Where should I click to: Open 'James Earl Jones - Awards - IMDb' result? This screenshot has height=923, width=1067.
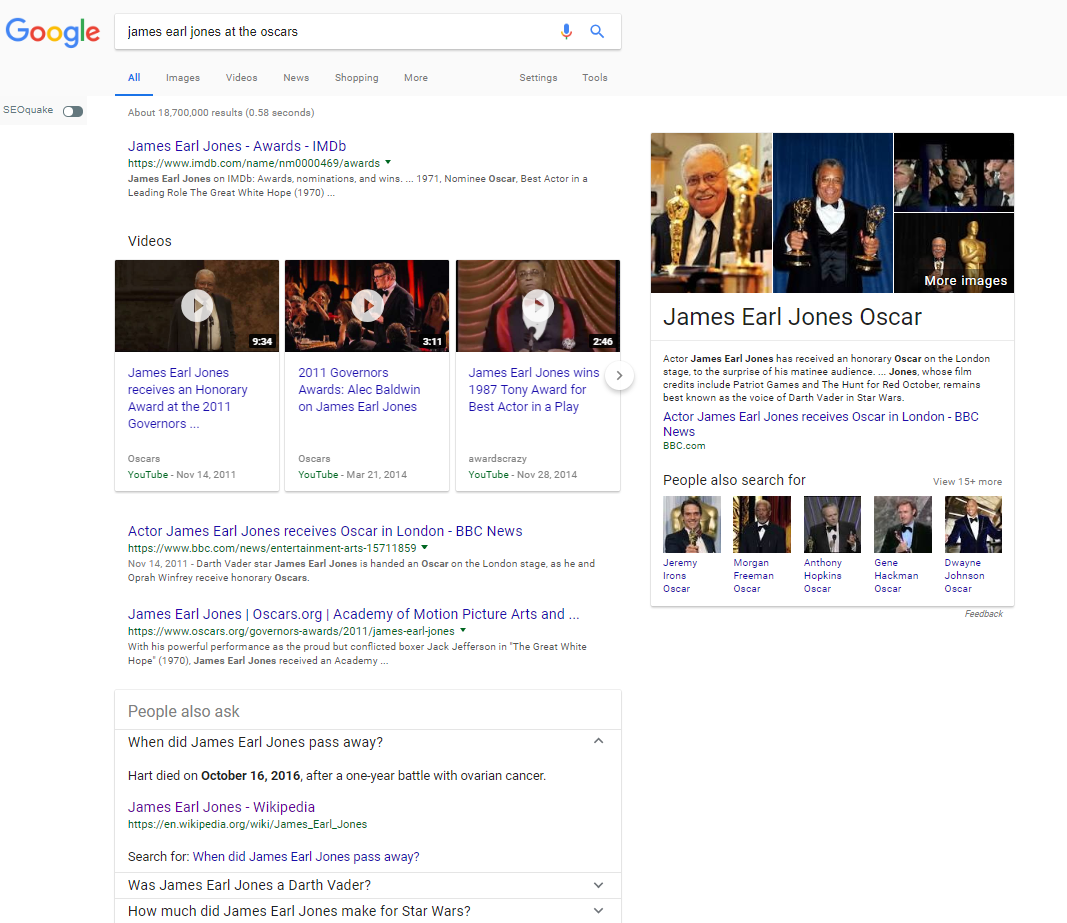(x=237, y=146)
